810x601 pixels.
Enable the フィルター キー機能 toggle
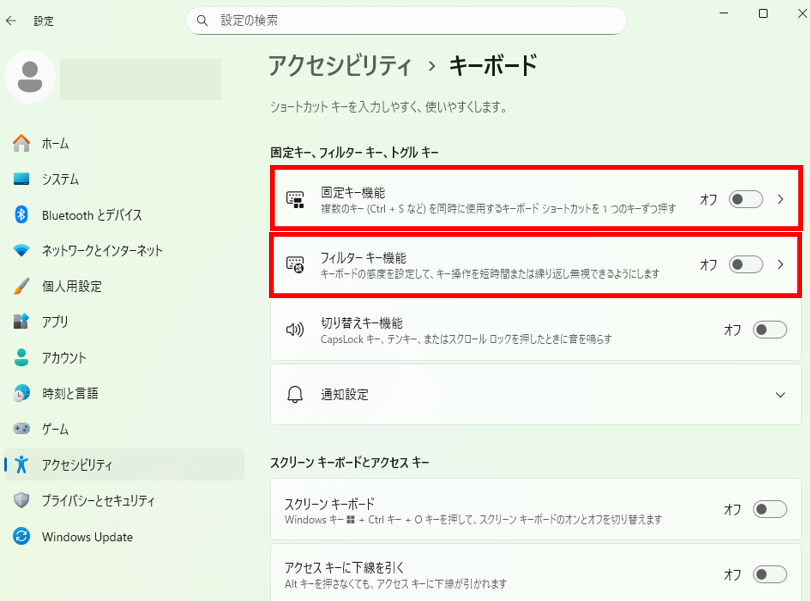coord(746,265)
